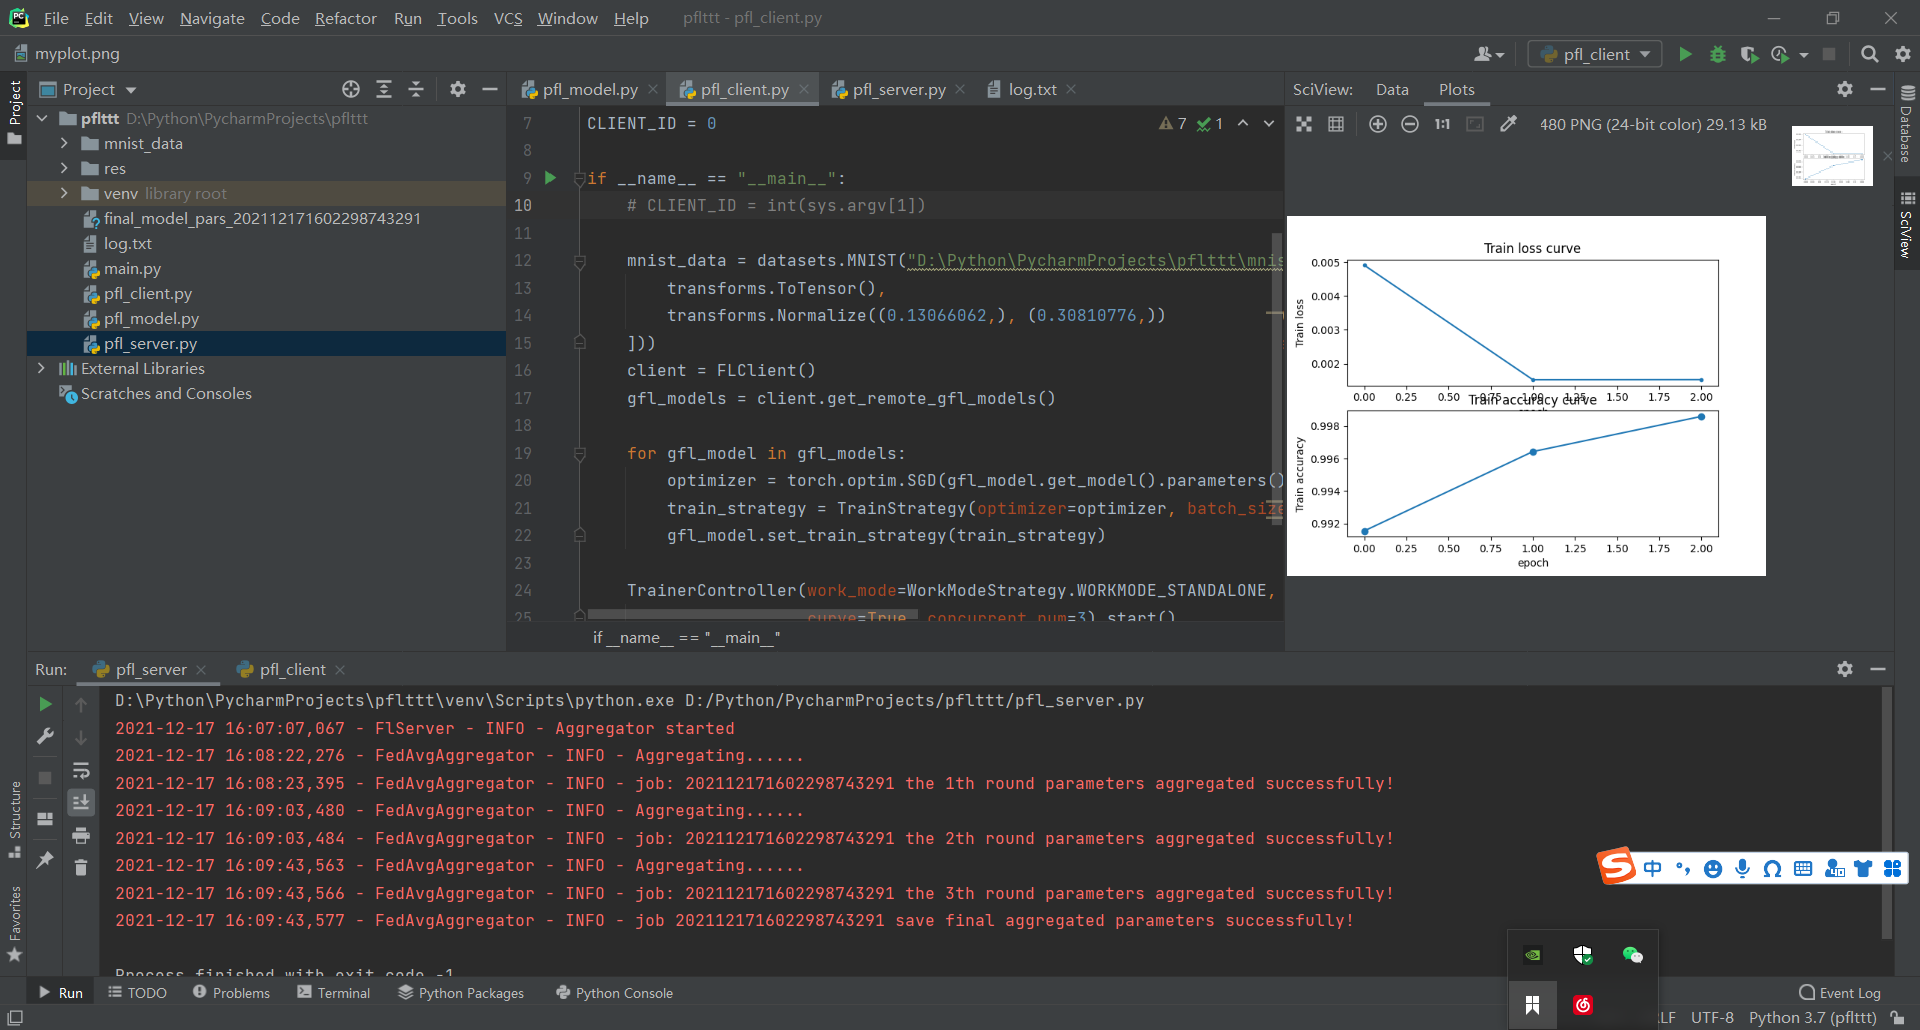Open Run panel settings gear
This screenshot has width=1920, height=1030.
point(1845,669)
